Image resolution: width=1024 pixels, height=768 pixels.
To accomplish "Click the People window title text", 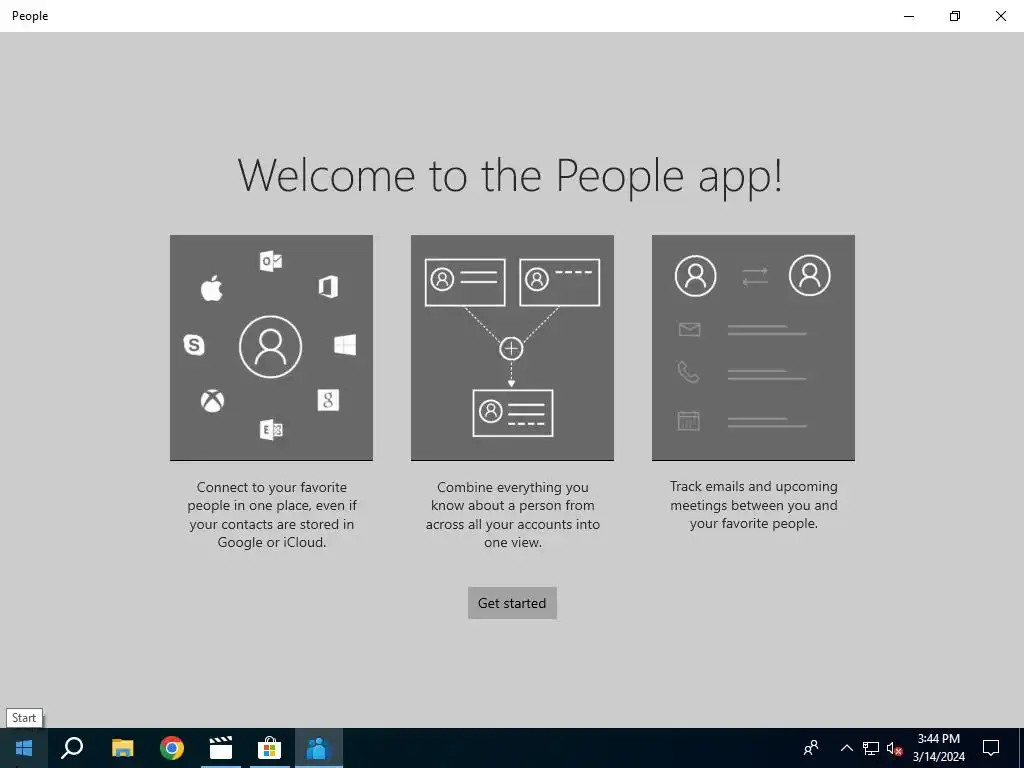I will click(x=30, y=16).
